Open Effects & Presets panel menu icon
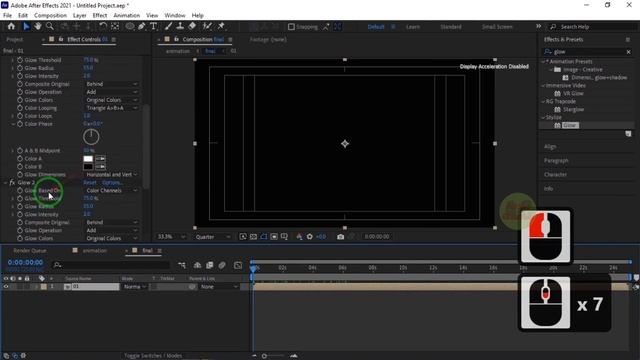The image size is (640, 360). pos(628,40)
